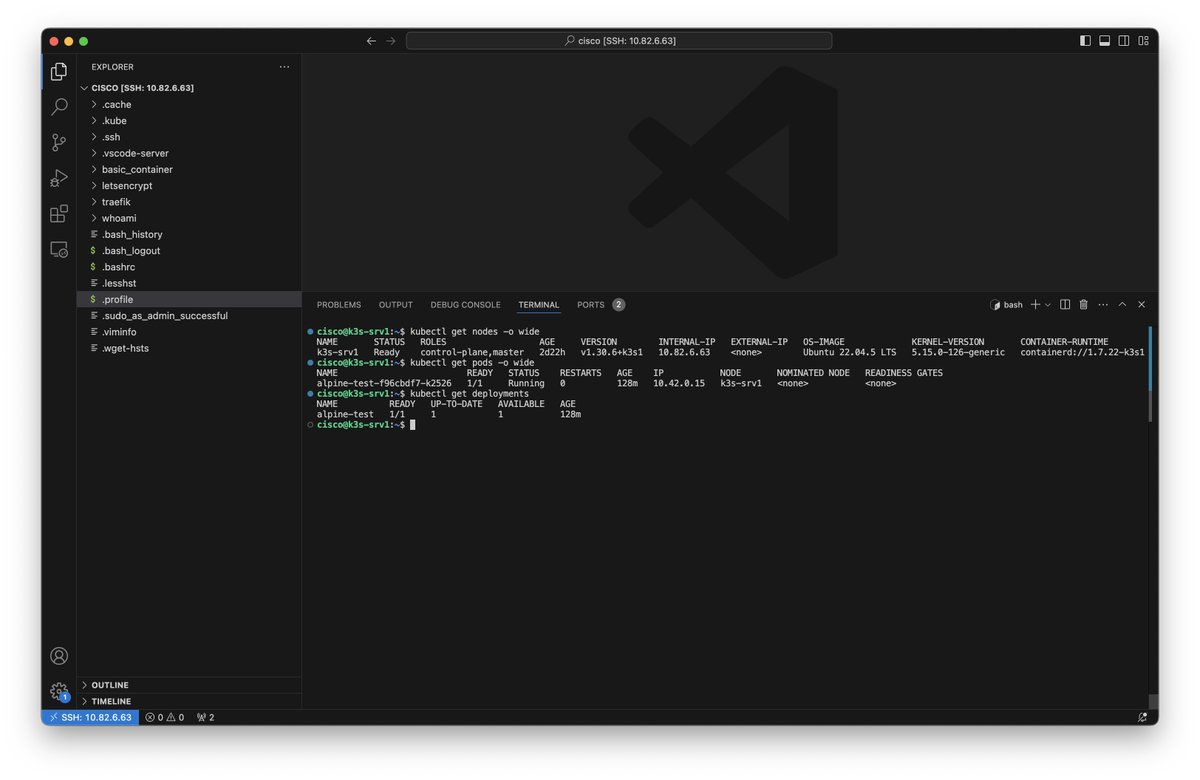Select the Terminal tab
This screenshot has width=1200, height=780.
[539, 305]
